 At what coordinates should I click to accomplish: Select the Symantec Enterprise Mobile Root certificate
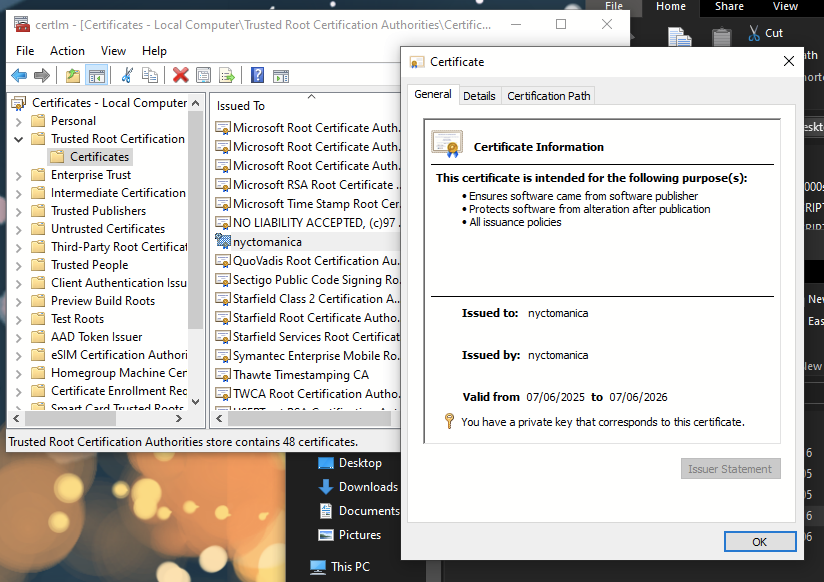pyautogui.click(x=308, y=356)
